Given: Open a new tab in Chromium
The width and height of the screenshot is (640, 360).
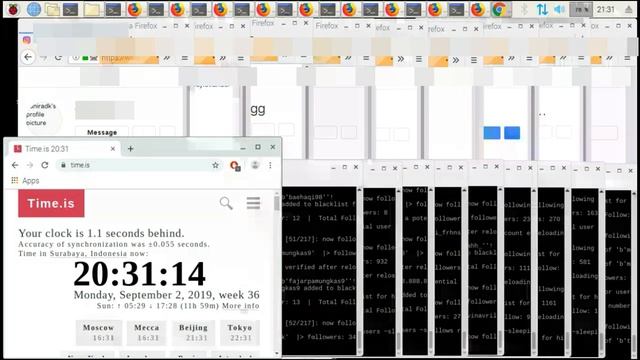Looking at the screenshot, I should point(131,149).
